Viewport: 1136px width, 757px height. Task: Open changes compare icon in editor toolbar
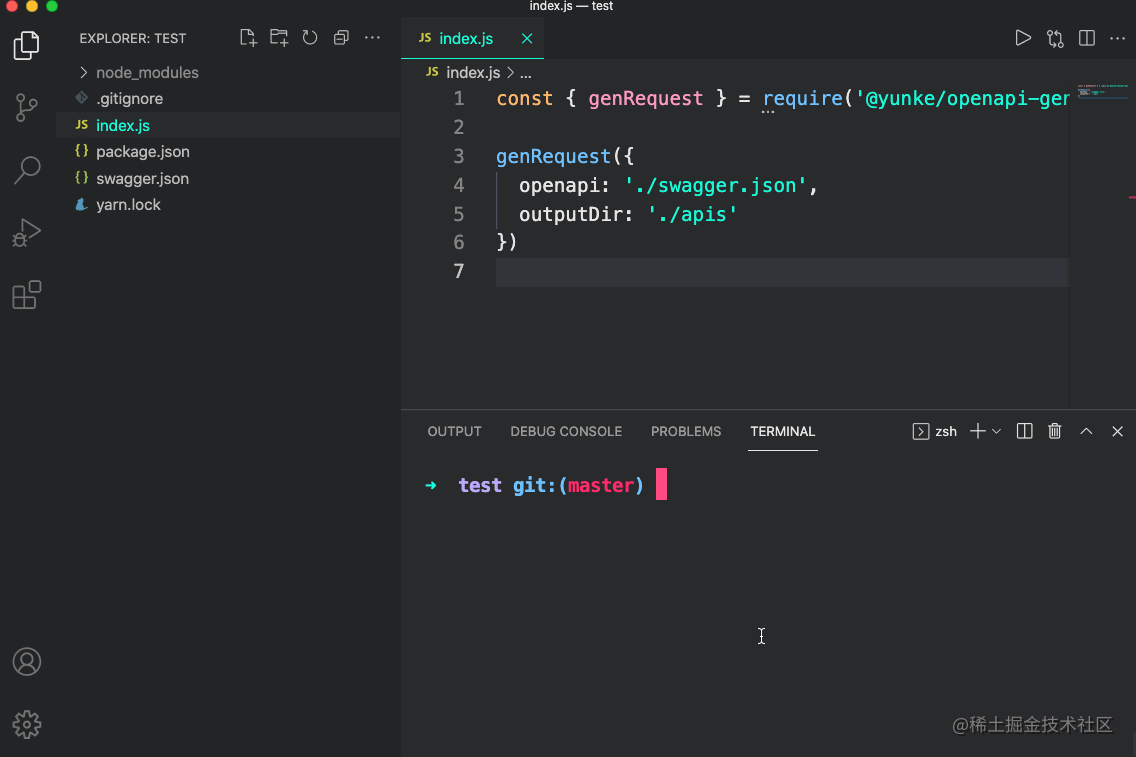point(1056,38)
